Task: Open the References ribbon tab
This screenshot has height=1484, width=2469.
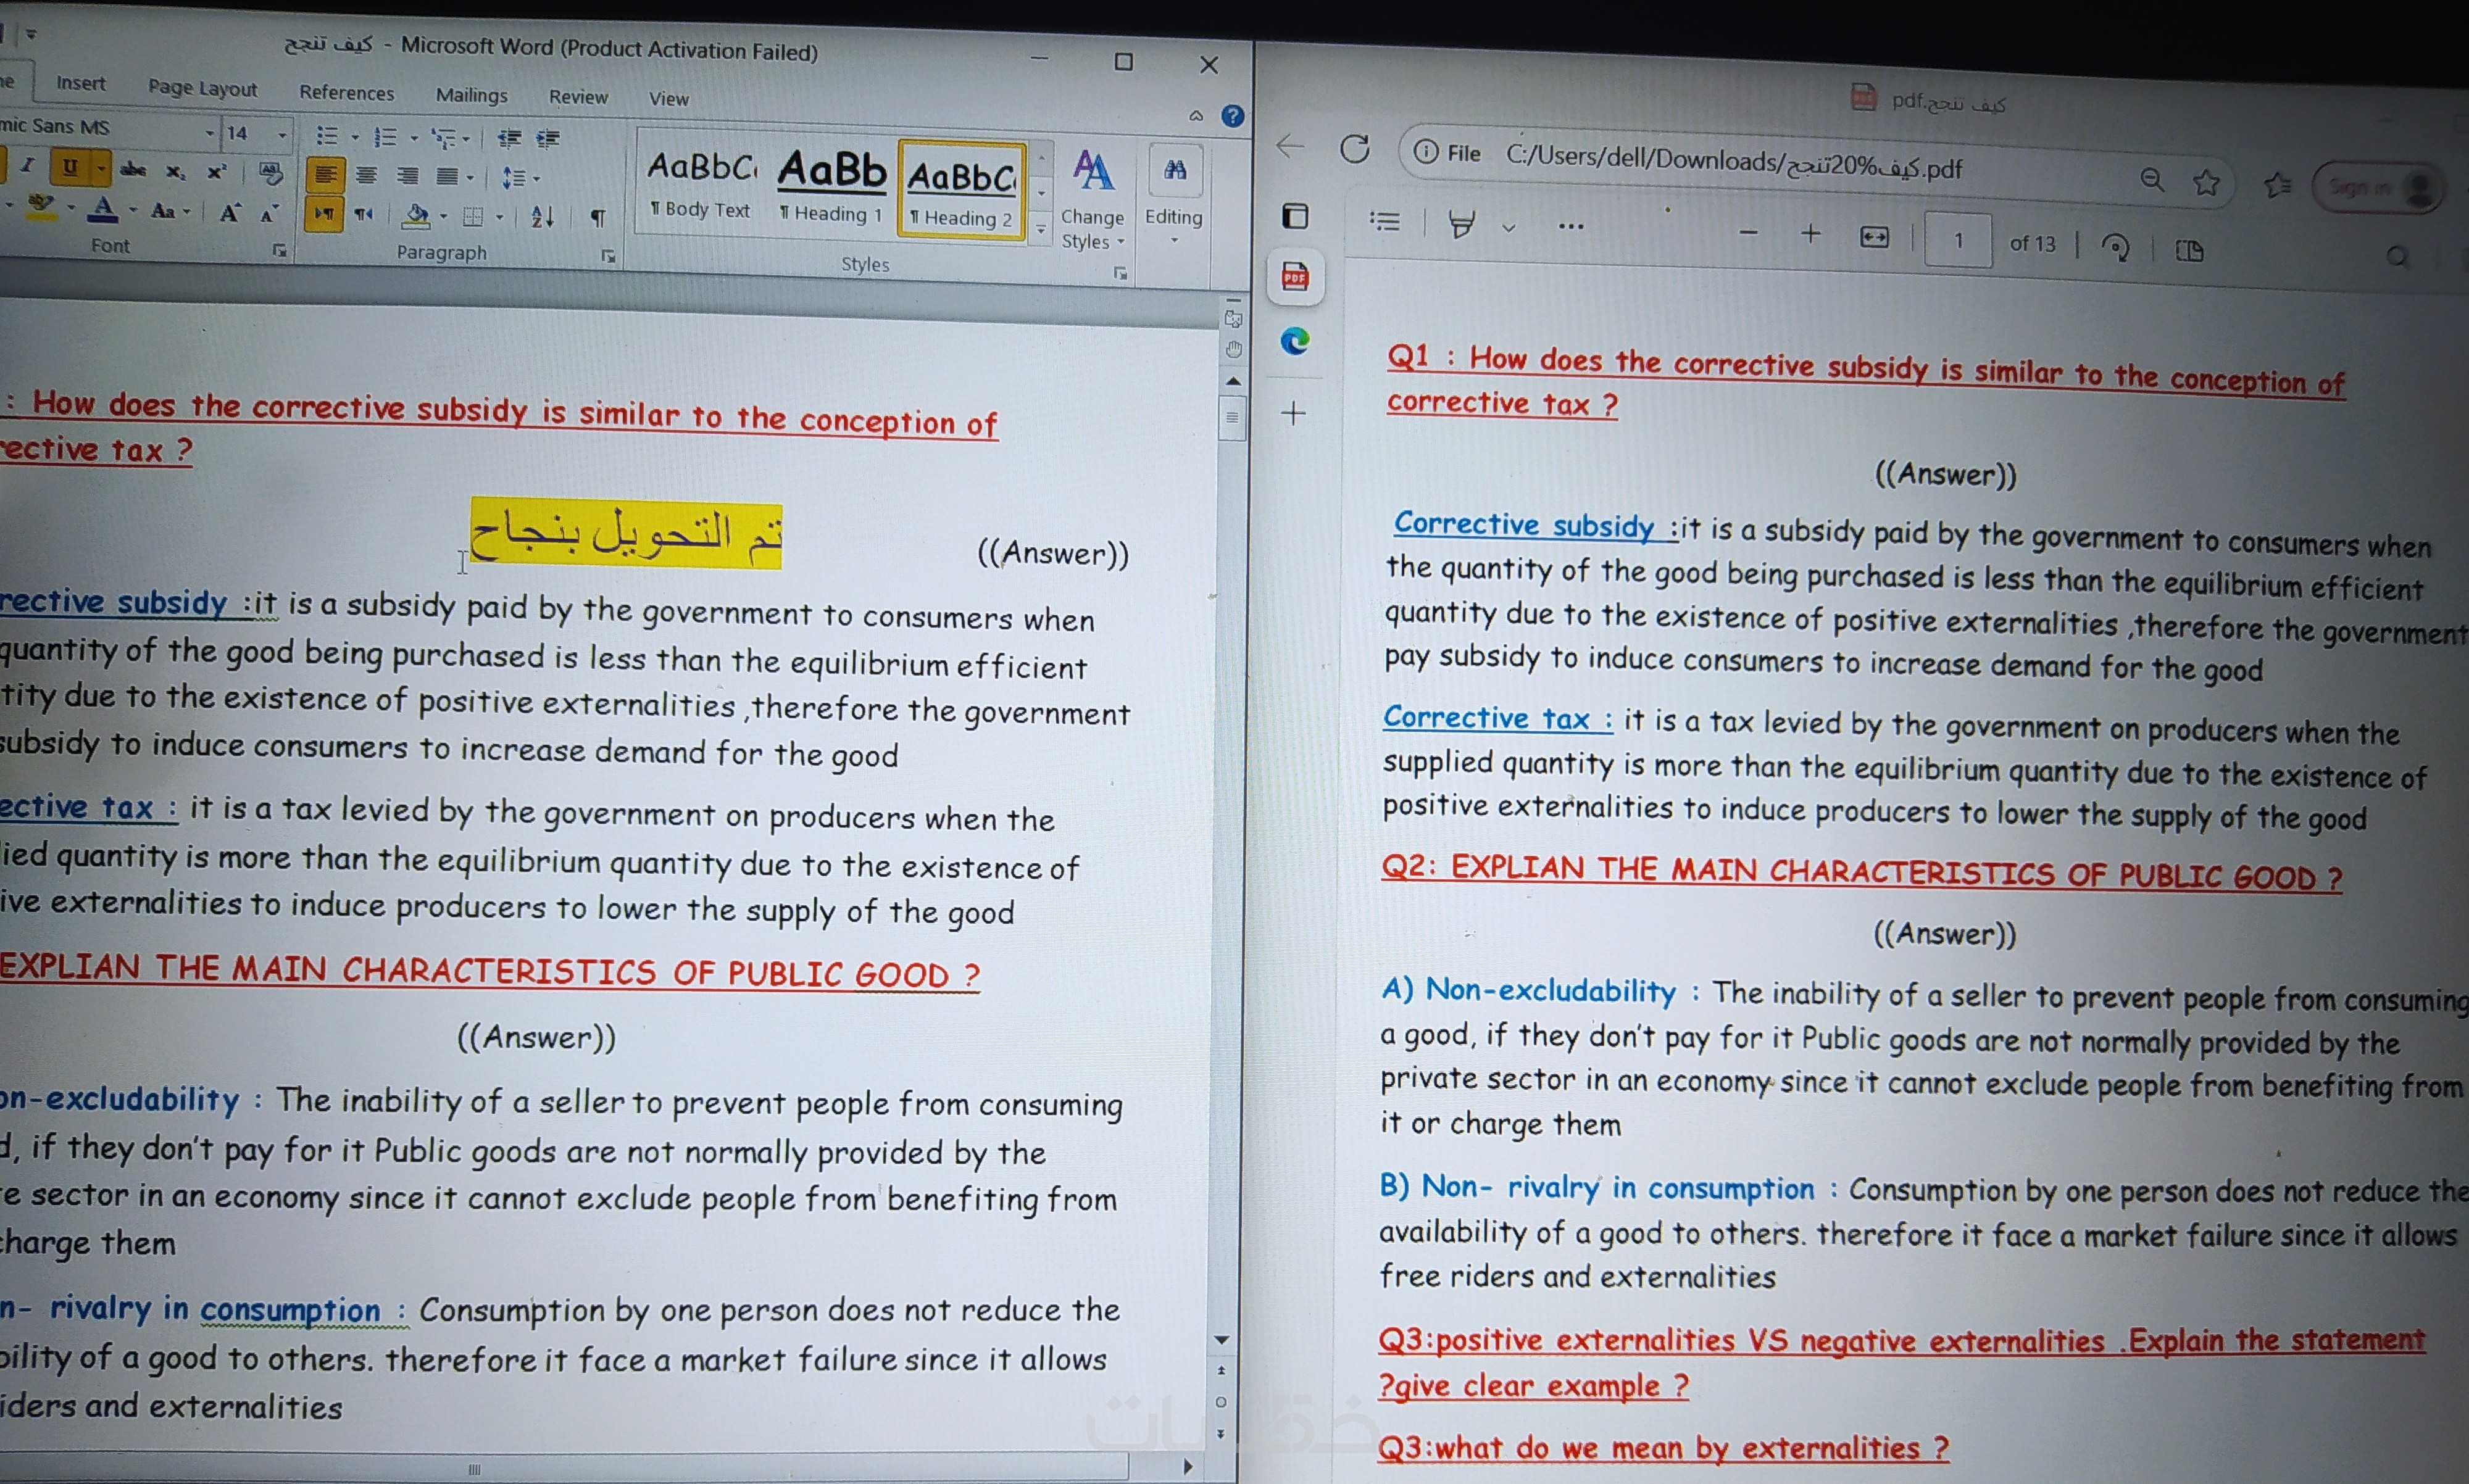Action: click(346, 93)
